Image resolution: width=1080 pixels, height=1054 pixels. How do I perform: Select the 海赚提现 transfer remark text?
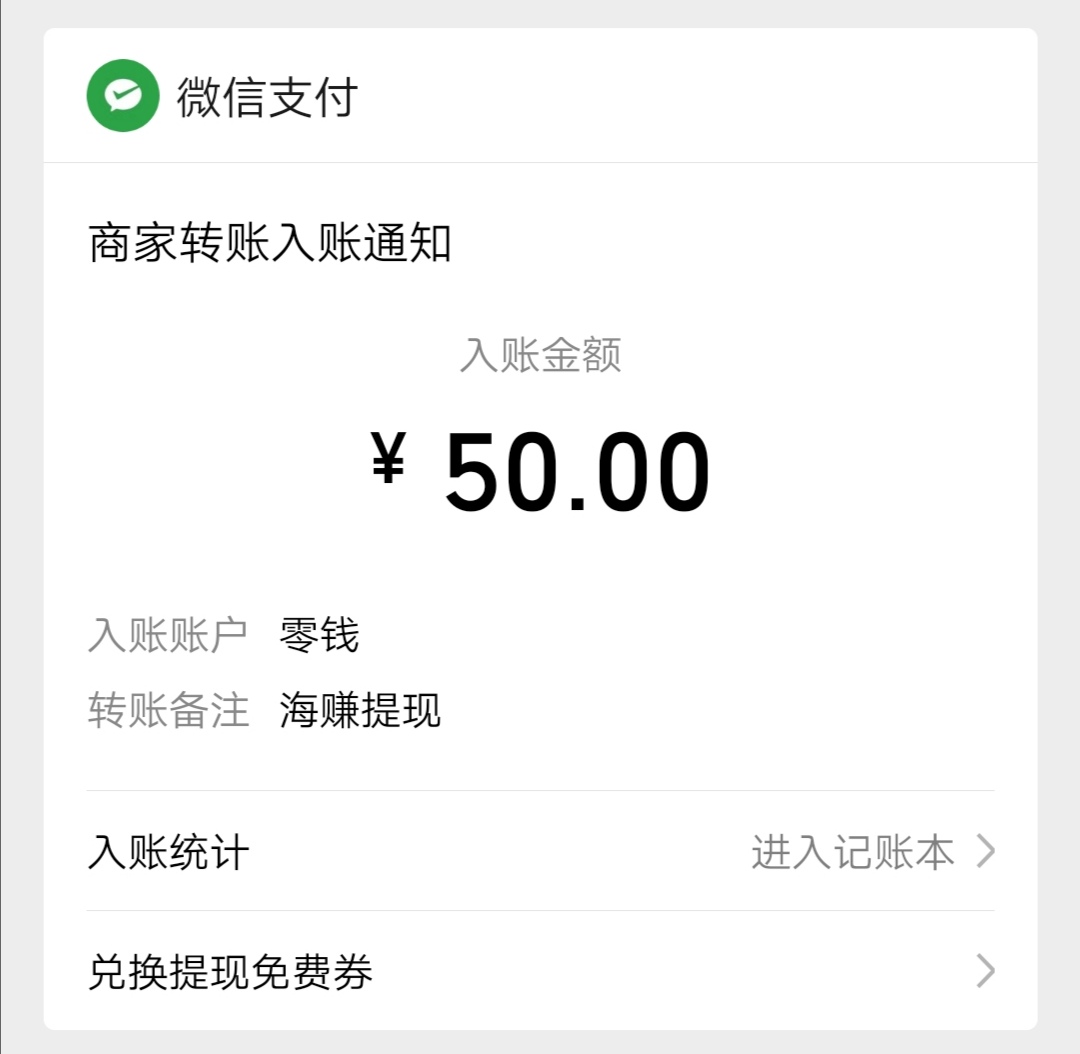[360, 710]
